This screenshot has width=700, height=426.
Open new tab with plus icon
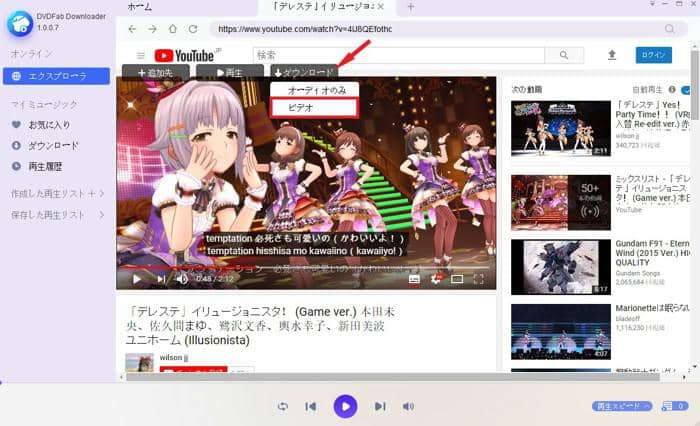click(411, 7)
